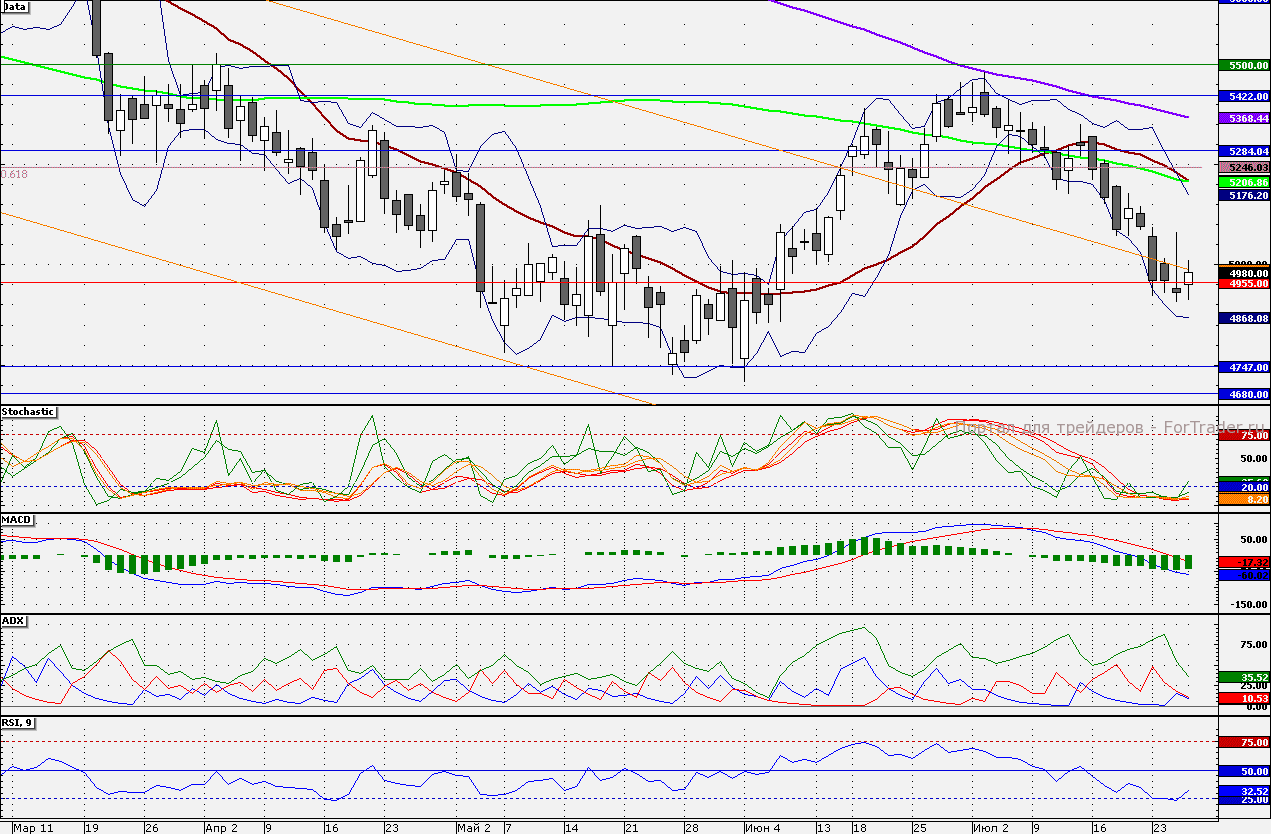Click the Stochastic blue 20.00 level label
Screen dimensions: 1271x834
[1244, 487]
